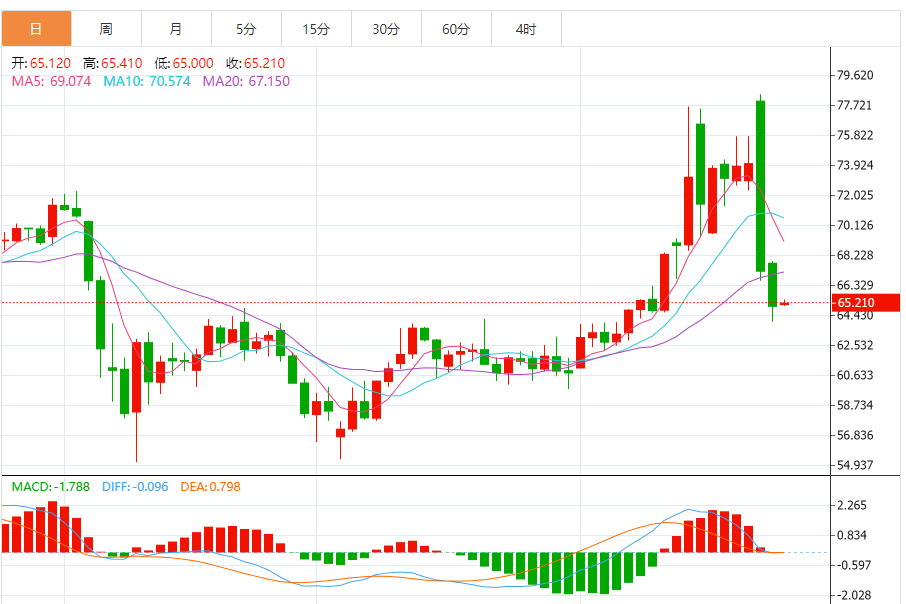This screenshot has height=604, width=906.
Task: Click the 70.126 price axis label
Action: (x=855, y=225)
